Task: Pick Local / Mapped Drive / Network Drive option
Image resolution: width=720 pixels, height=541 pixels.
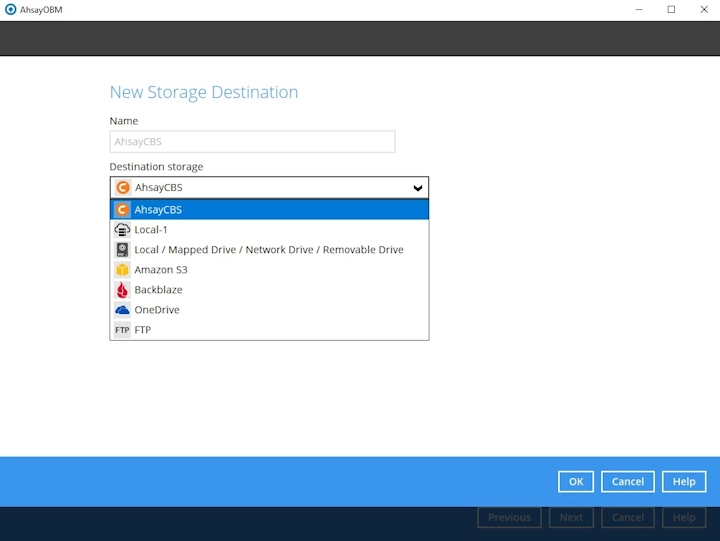Action: (x=270, y=250)
